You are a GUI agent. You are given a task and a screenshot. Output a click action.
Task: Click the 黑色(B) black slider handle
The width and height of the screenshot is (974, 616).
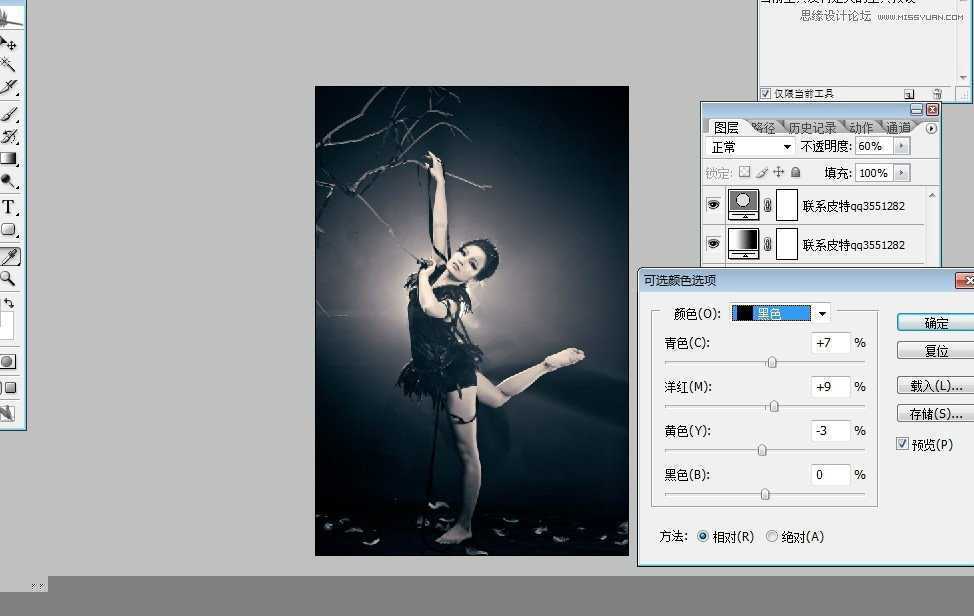click(x=765, y=494)
